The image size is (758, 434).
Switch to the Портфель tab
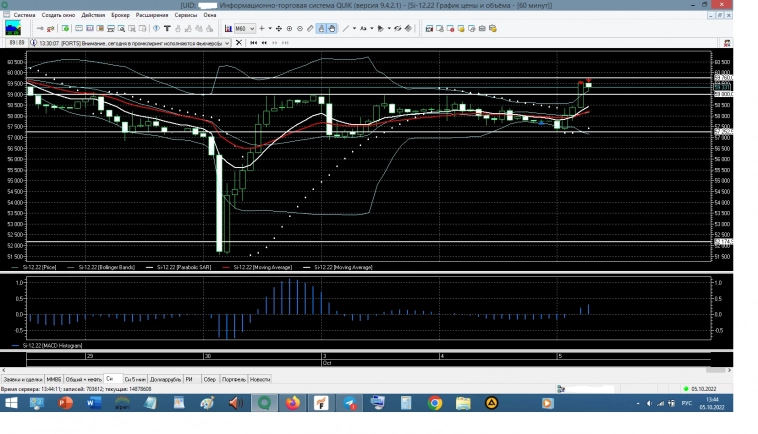[x=233, y=379]
